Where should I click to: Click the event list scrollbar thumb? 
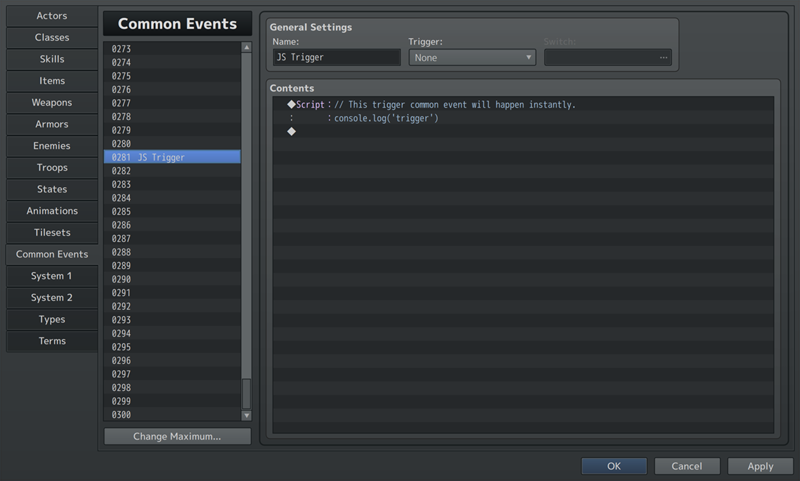coord(246,393)
